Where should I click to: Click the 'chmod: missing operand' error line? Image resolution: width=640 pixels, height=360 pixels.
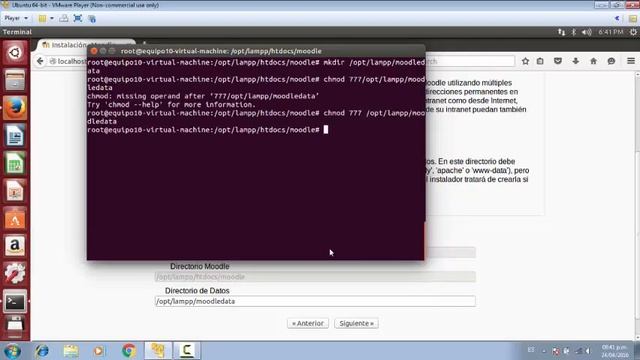203,96
